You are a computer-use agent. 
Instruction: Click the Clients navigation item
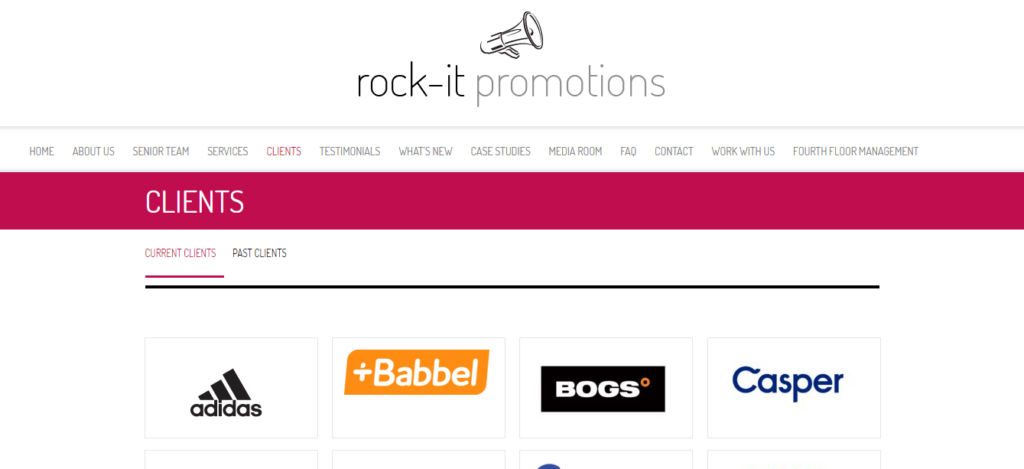(284, 152)
